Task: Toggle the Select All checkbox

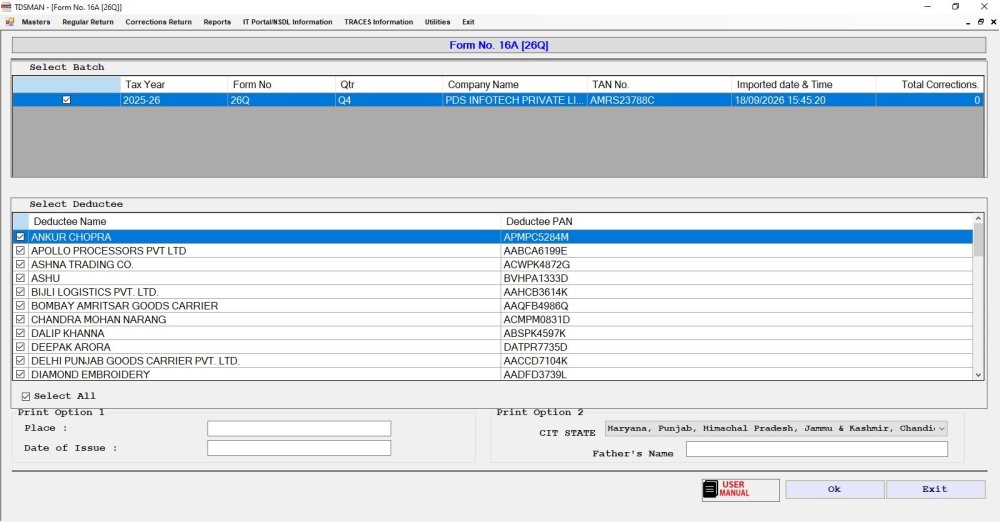Action: (26, 396)
